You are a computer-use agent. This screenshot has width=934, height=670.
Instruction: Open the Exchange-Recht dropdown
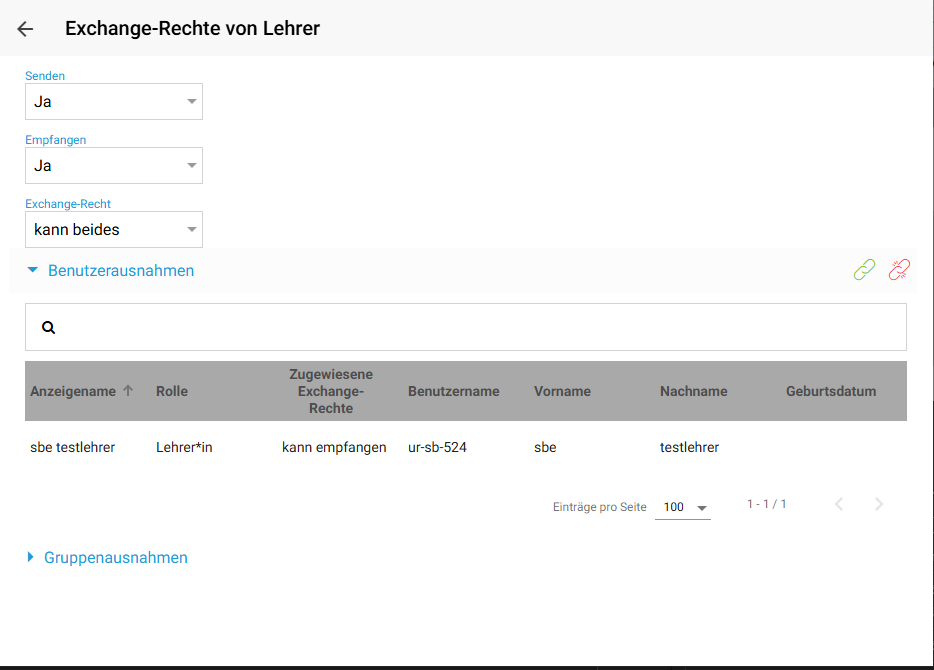tap(114, 229)
